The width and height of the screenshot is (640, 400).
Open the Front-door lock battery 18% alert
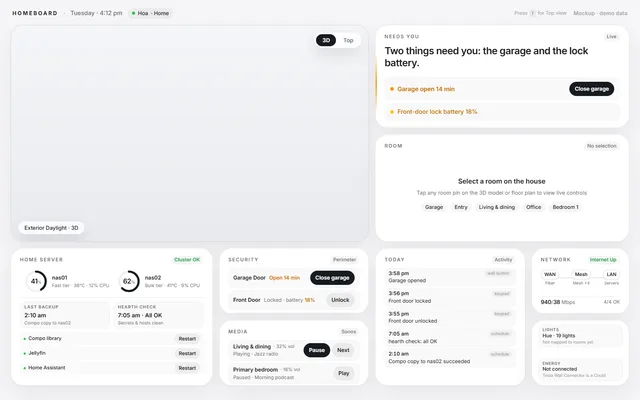pyautogui.click(x=502, y=111)
